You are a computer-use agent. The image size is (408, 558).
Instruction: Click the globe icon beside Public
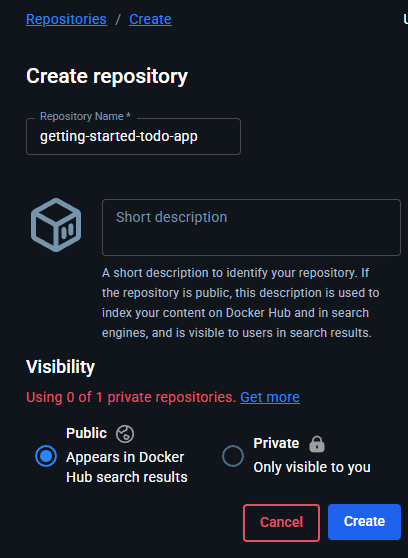[125, 434]
